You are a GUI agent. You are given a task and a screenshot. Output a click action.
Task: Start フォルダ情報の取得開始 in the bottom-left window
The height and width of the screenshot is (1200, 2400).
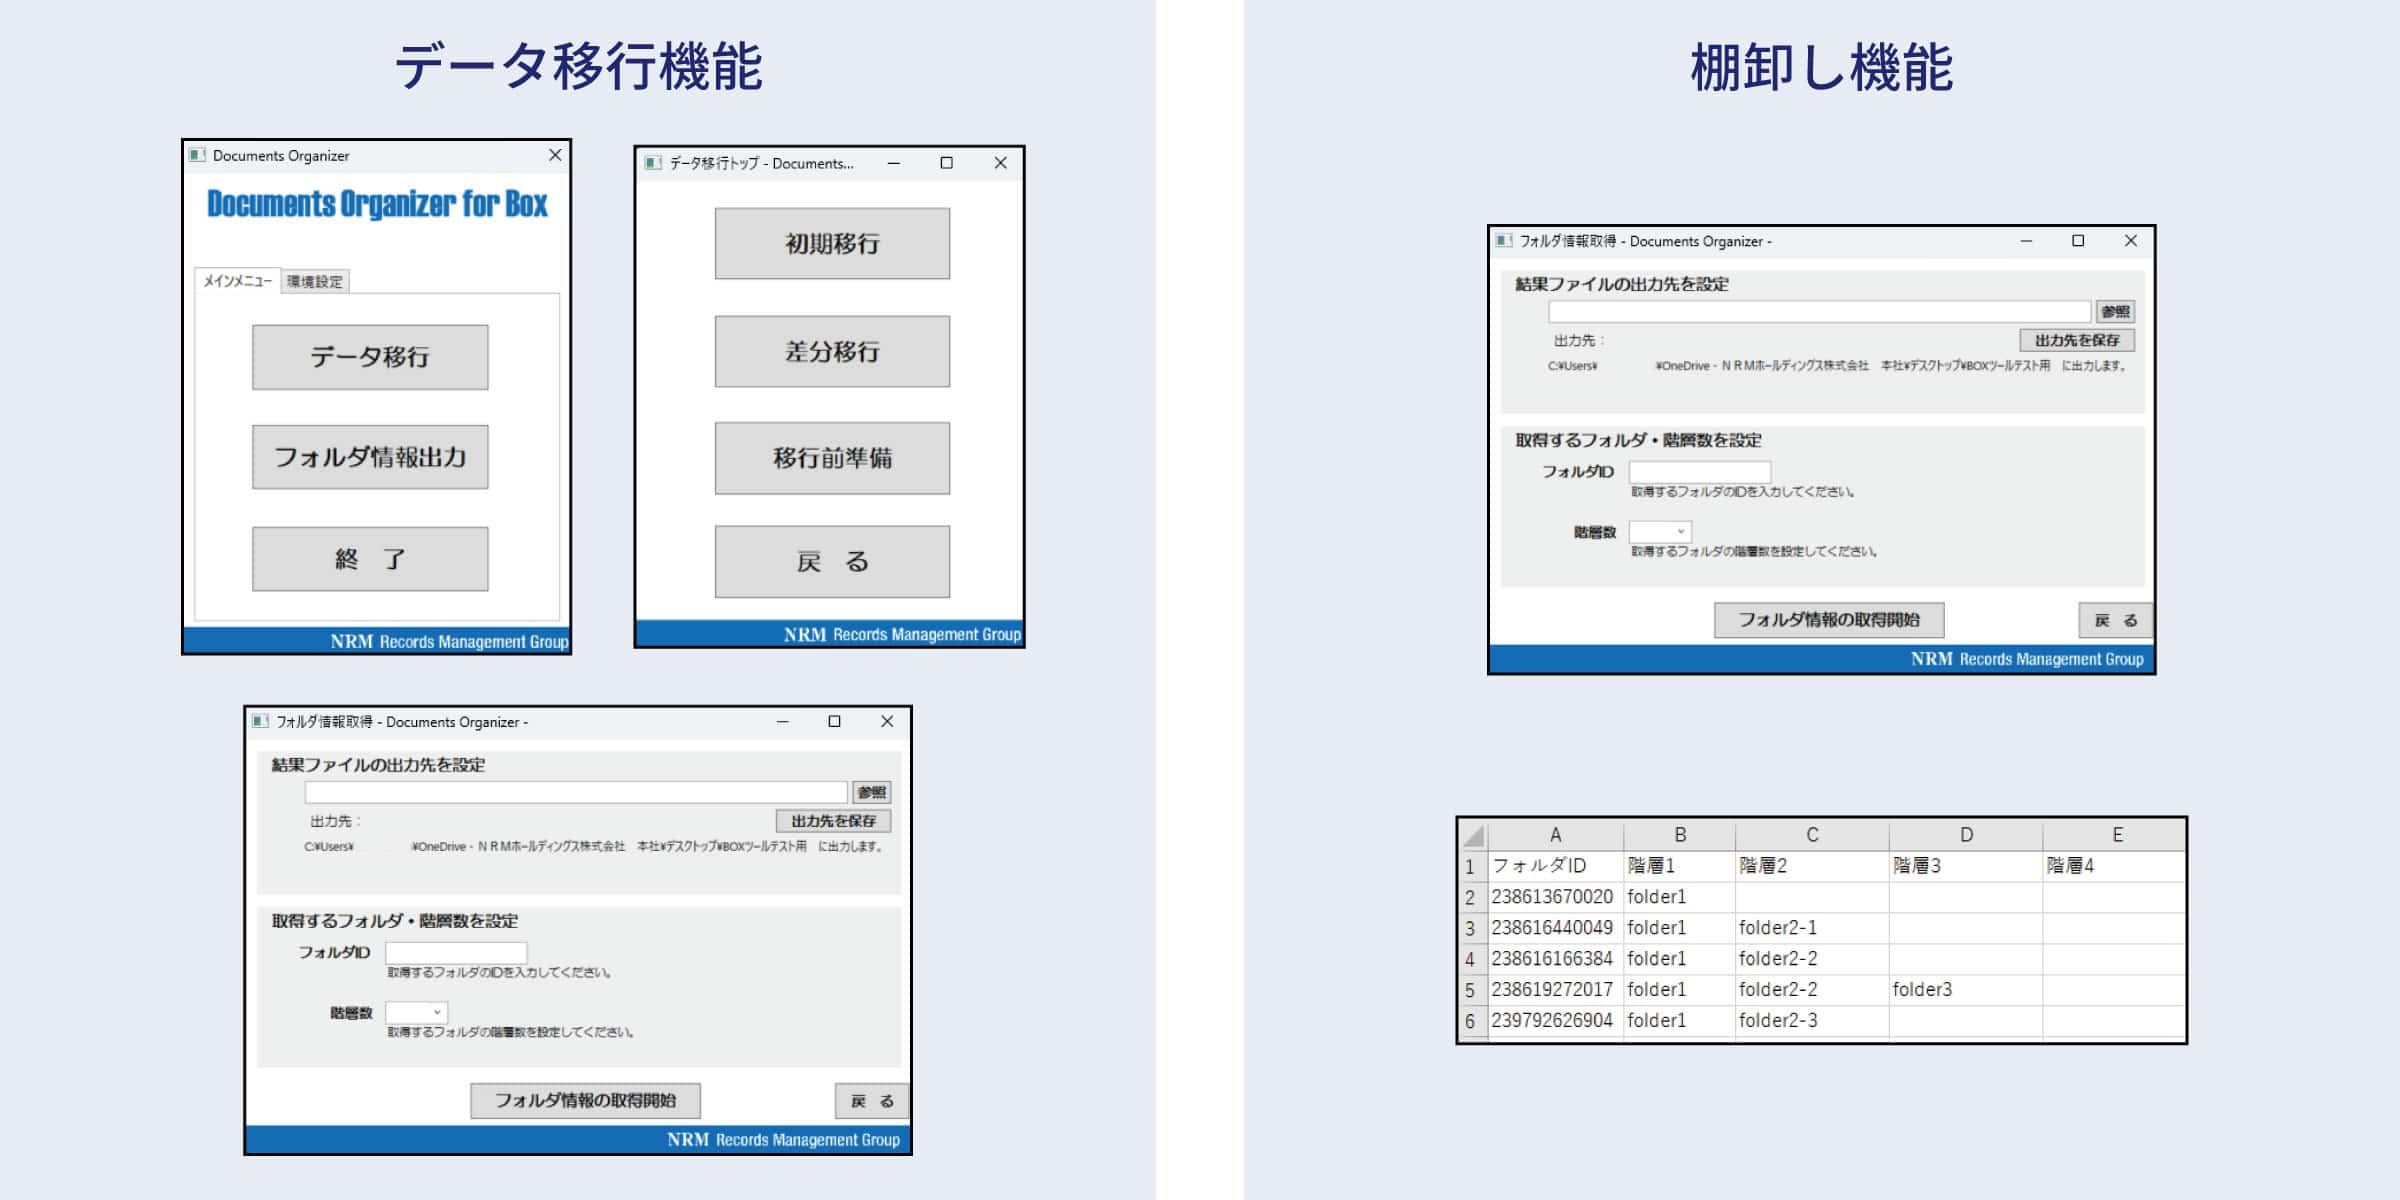[x=585, y=1100]
